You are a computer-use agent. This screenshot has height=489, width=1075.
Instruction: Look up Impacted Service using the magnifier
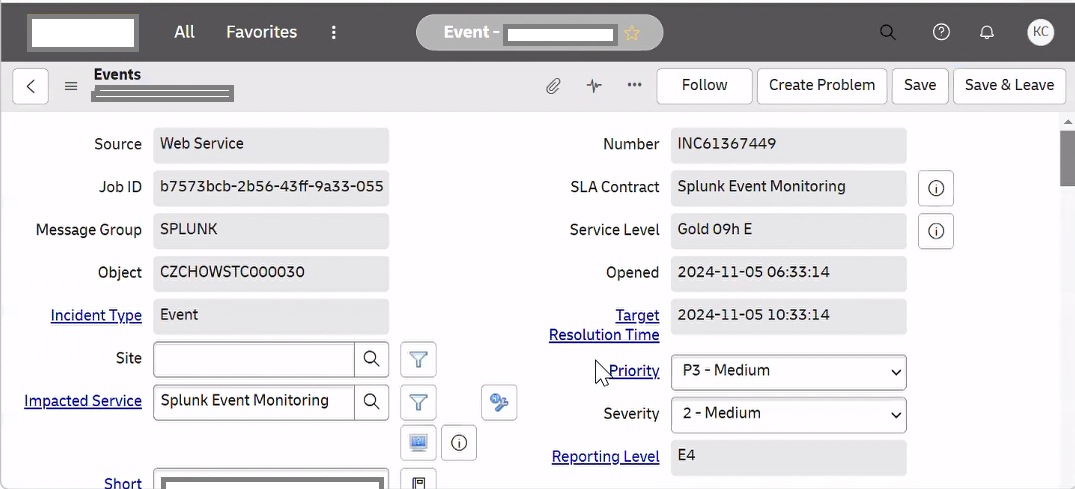tap(371, 402)
